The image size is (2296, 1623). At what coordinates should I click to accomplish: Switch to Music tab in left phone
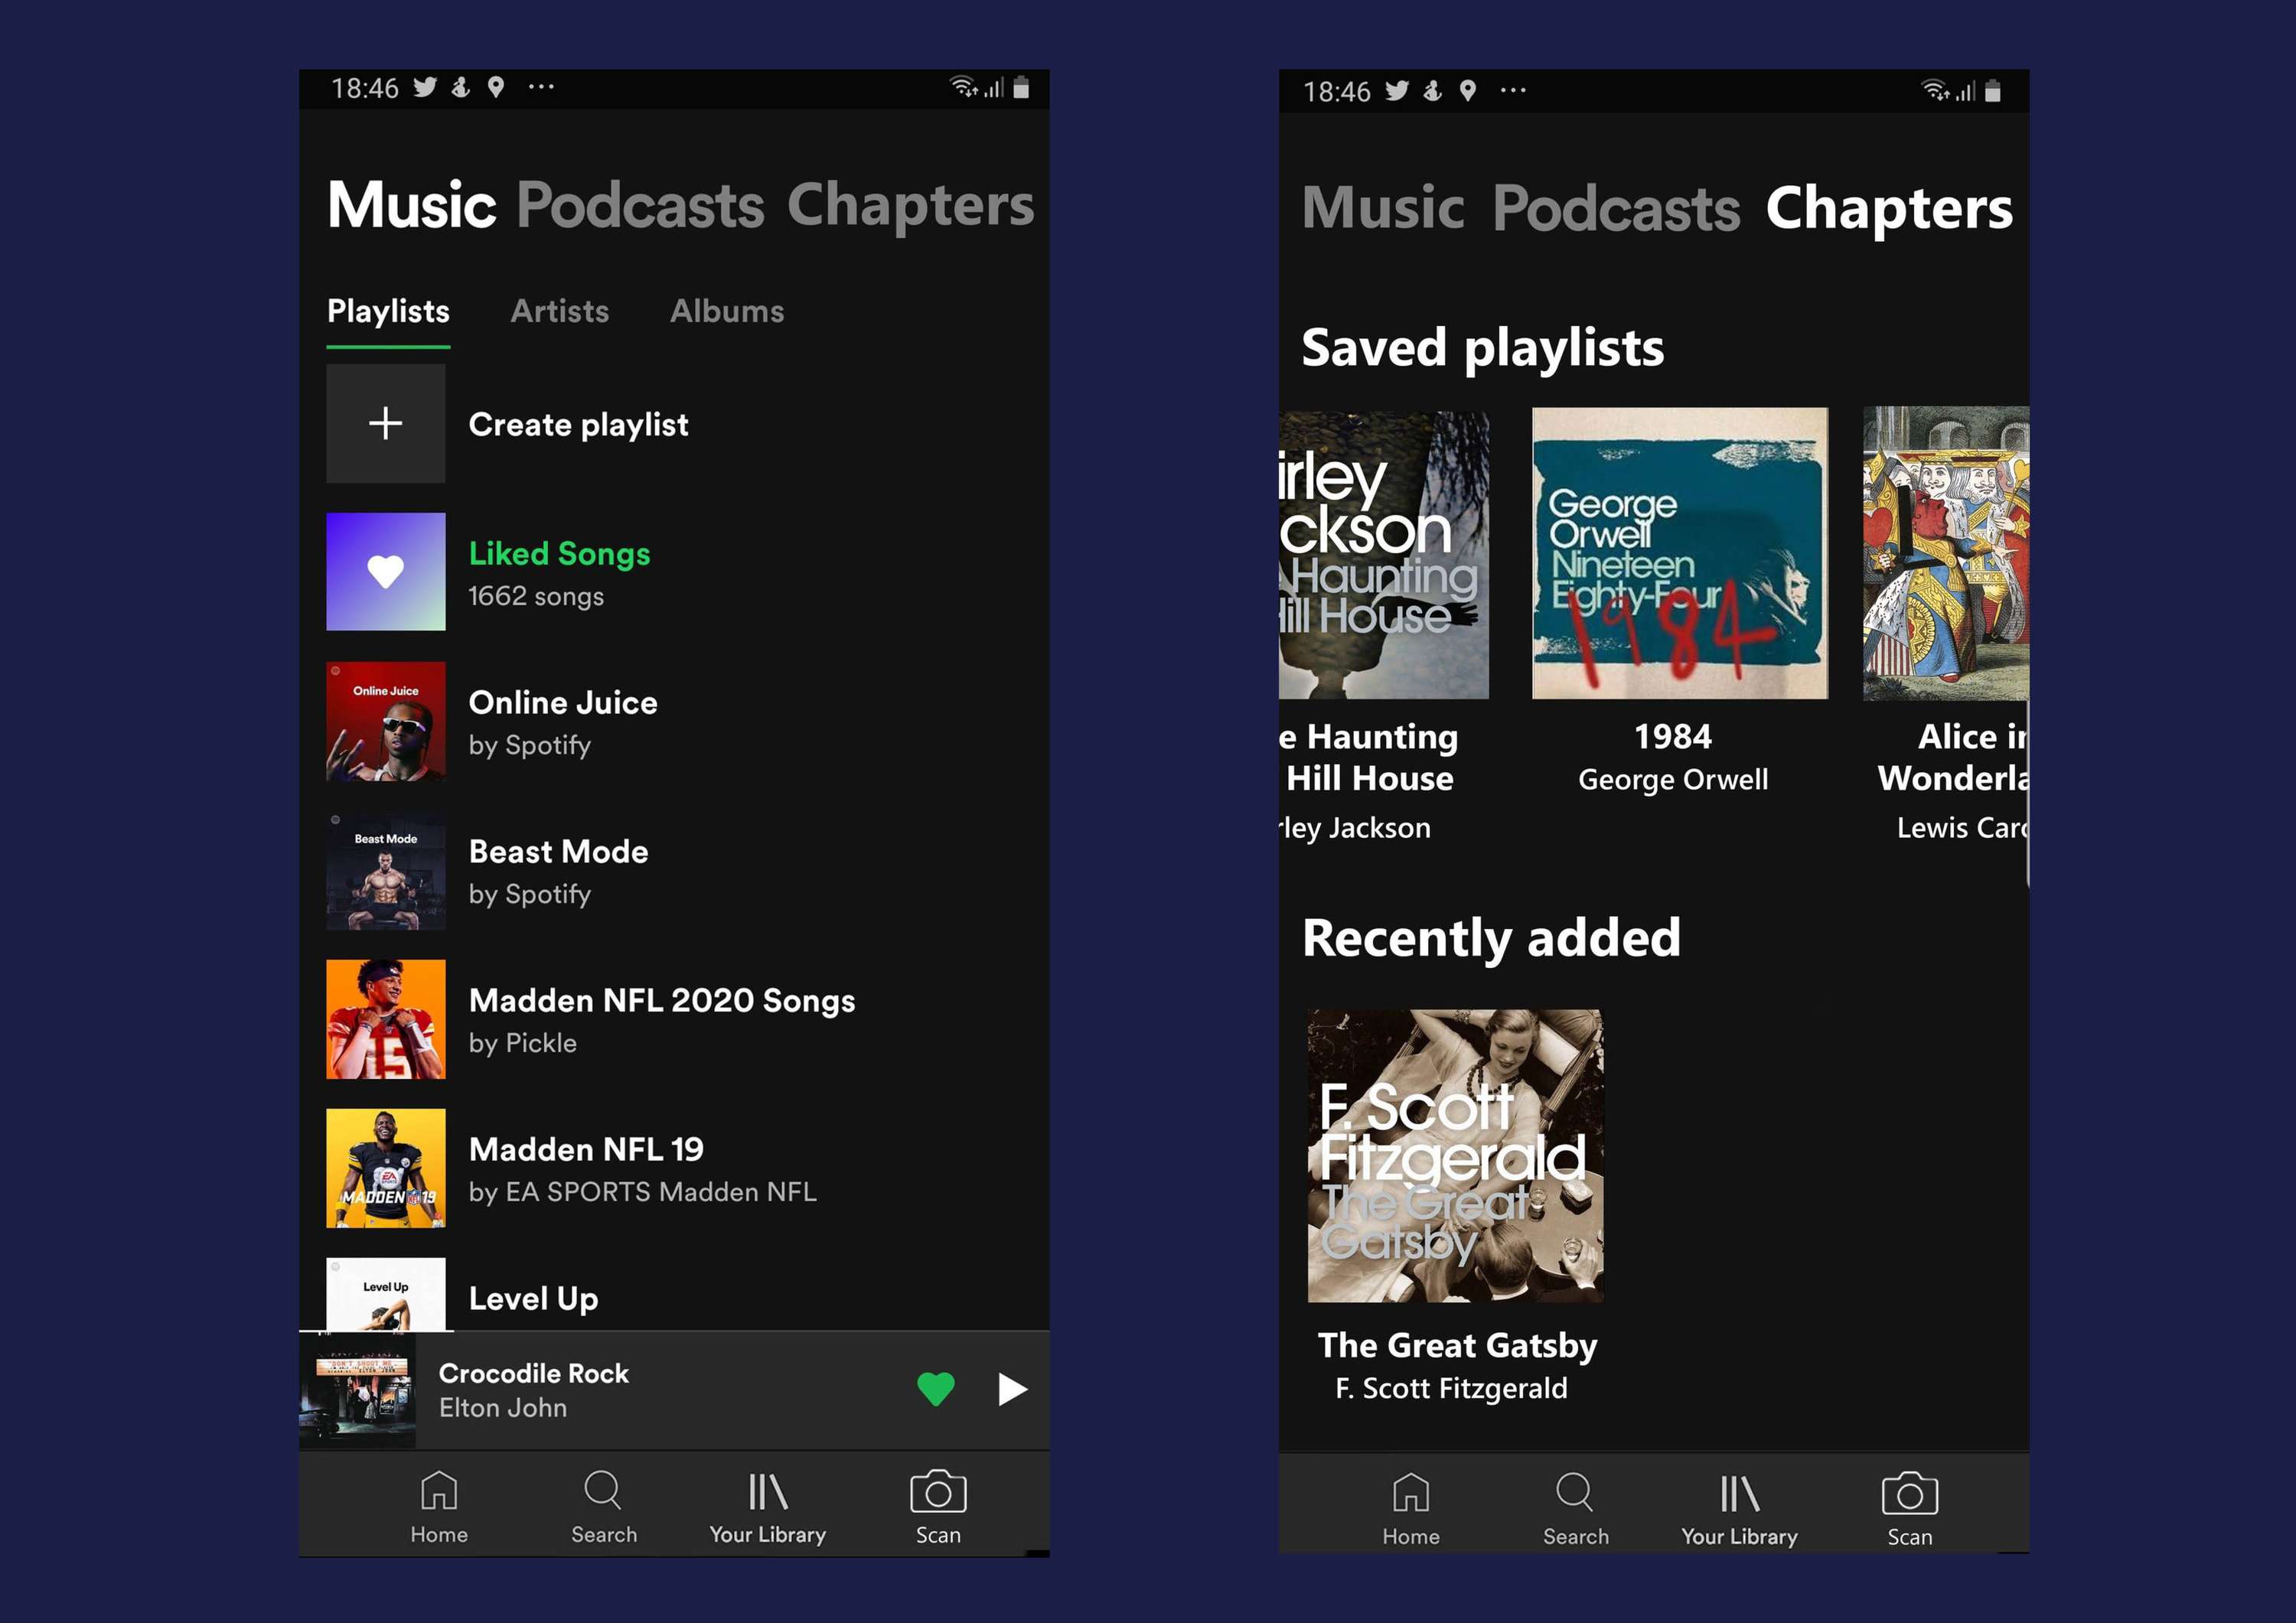411,205
